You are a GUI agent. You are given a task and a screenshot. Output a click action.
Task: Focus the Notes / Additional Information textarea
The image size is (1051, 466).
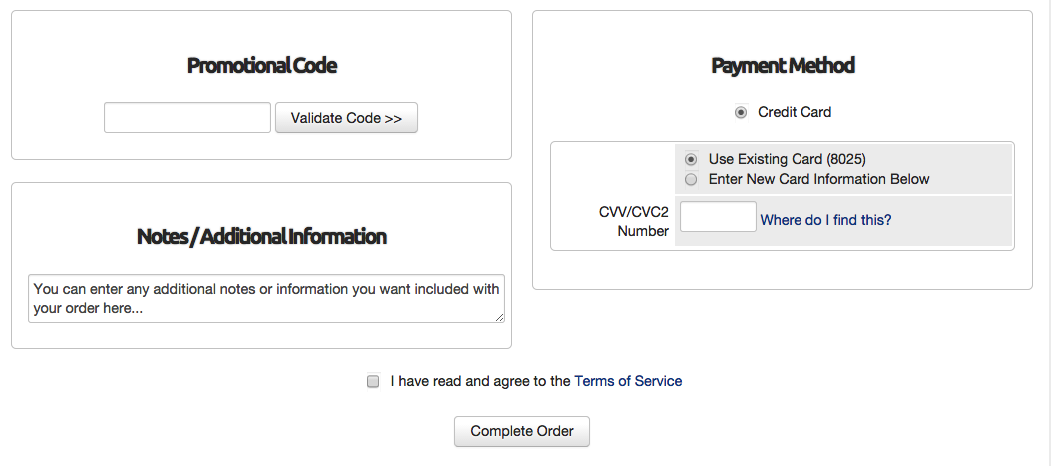pos(266,299)
